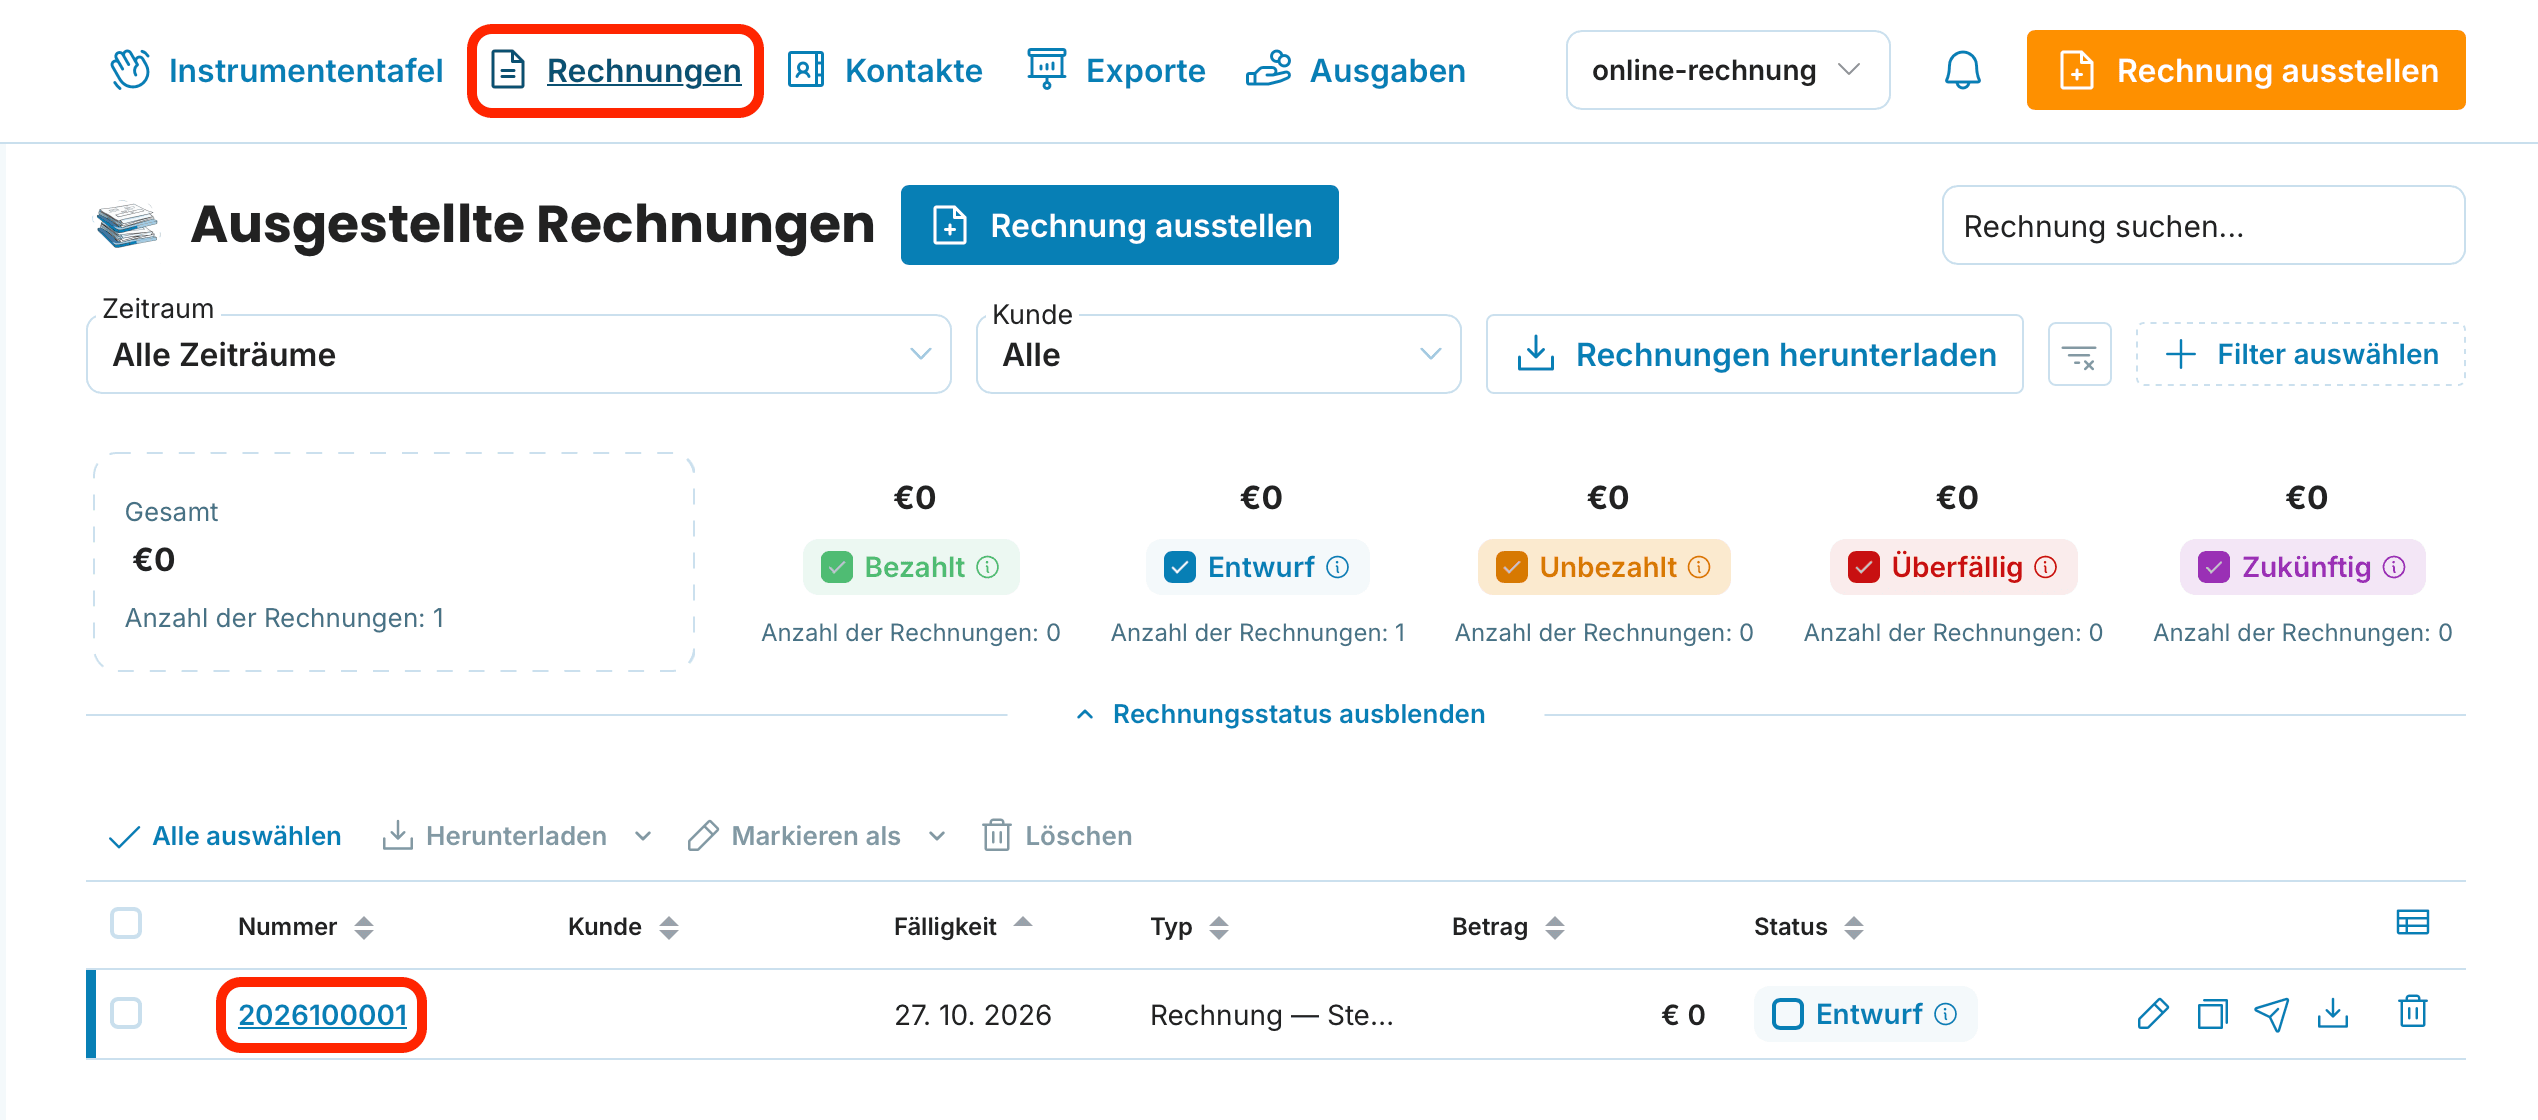
Task: Click info icon in row Entwurf status
Action: (1945, 1014)
